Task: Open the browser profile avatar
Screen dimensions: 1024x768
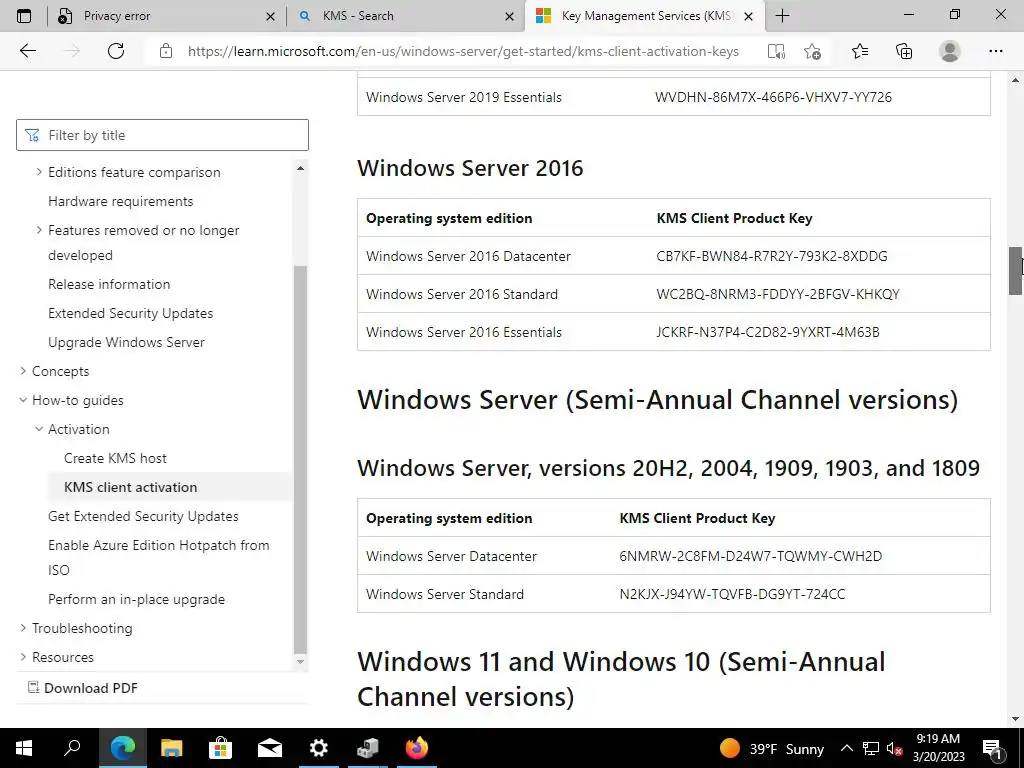Action: point(950,51)
